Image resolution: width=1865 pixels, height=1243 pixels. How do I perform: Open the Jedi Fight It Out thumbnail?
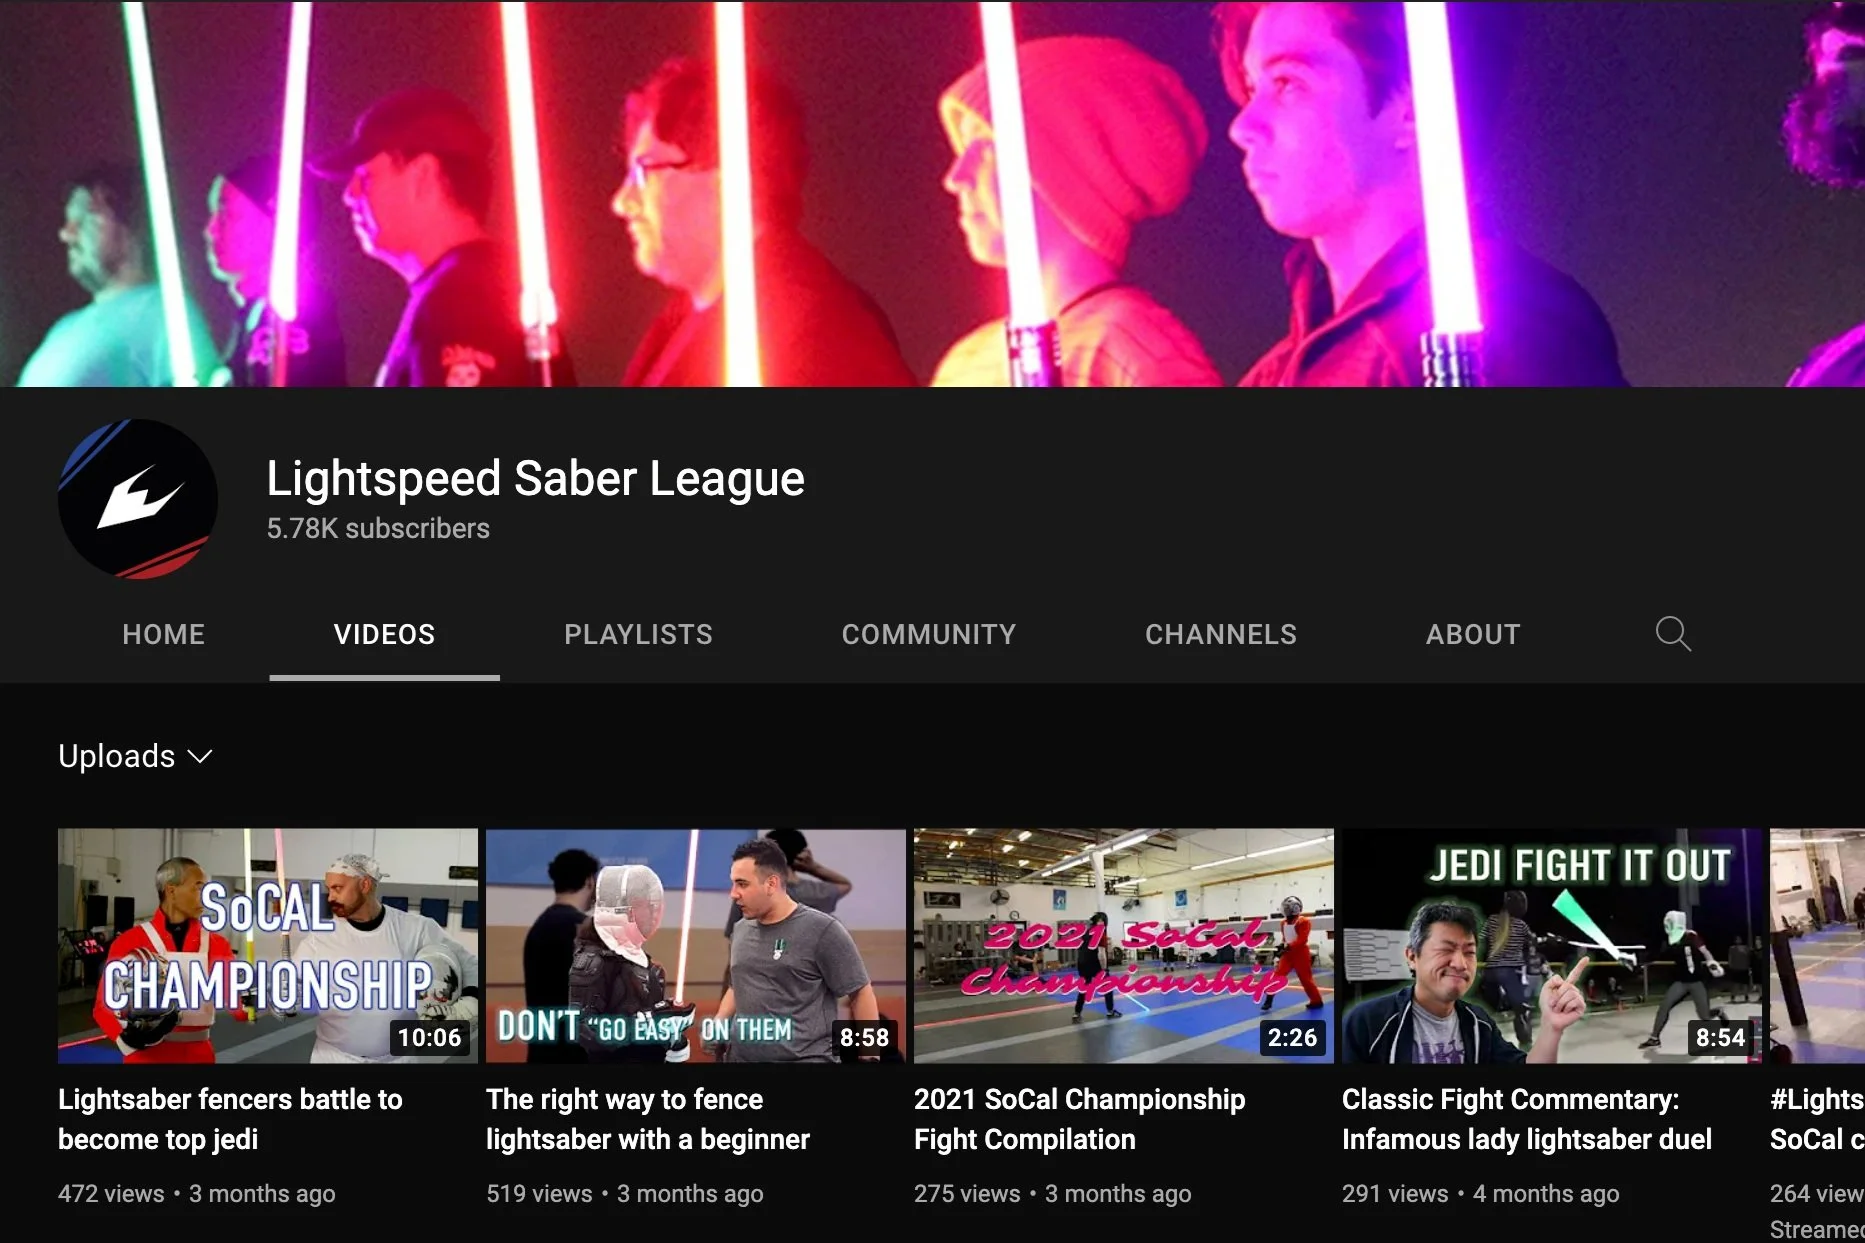(x=1552, y=946)
